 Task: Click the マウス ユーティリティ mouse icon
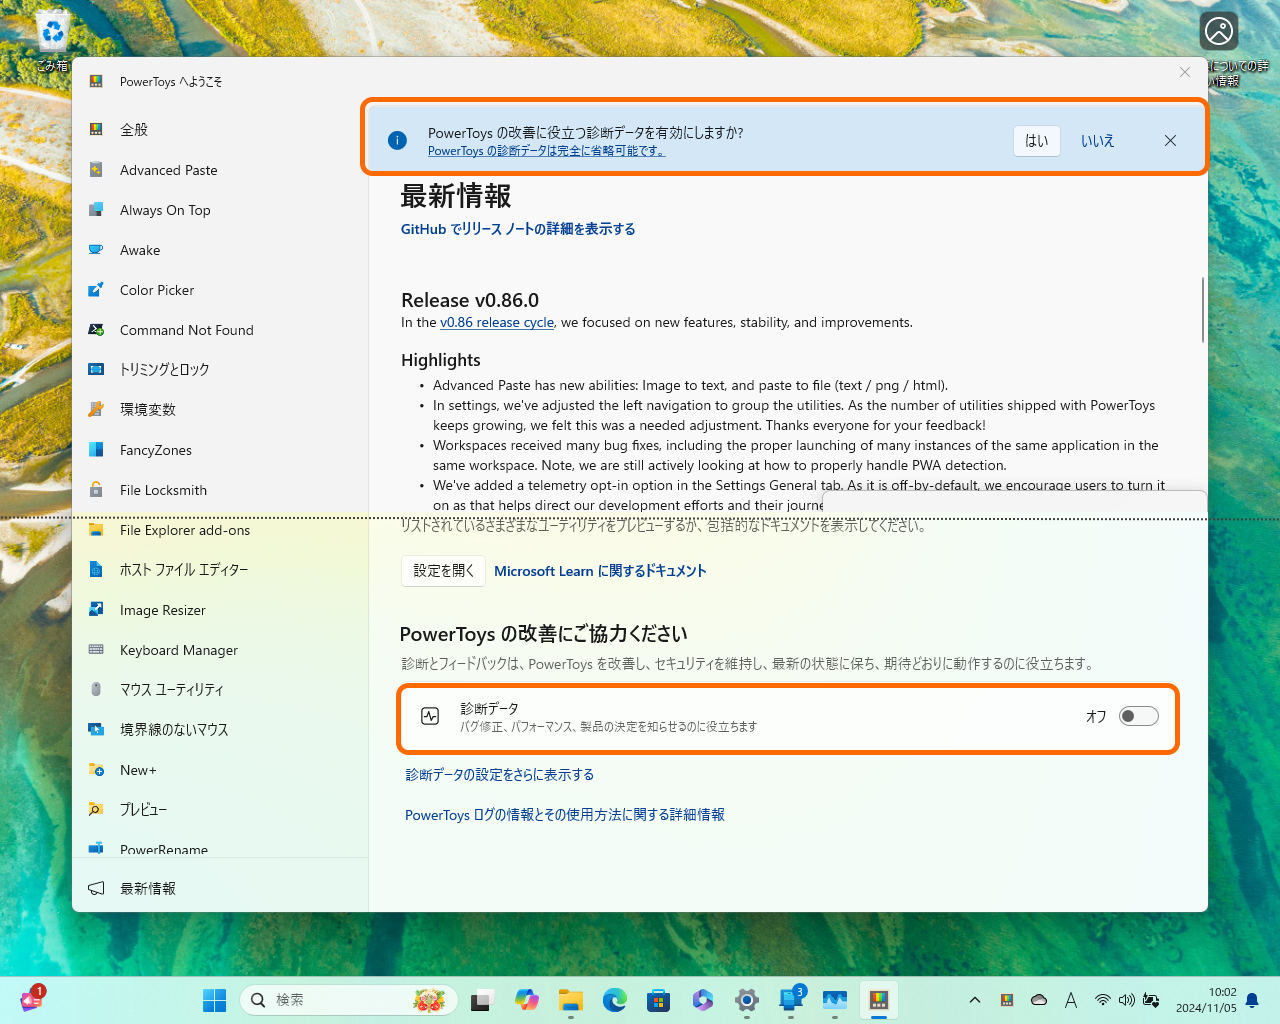click(x=96, y=690)
